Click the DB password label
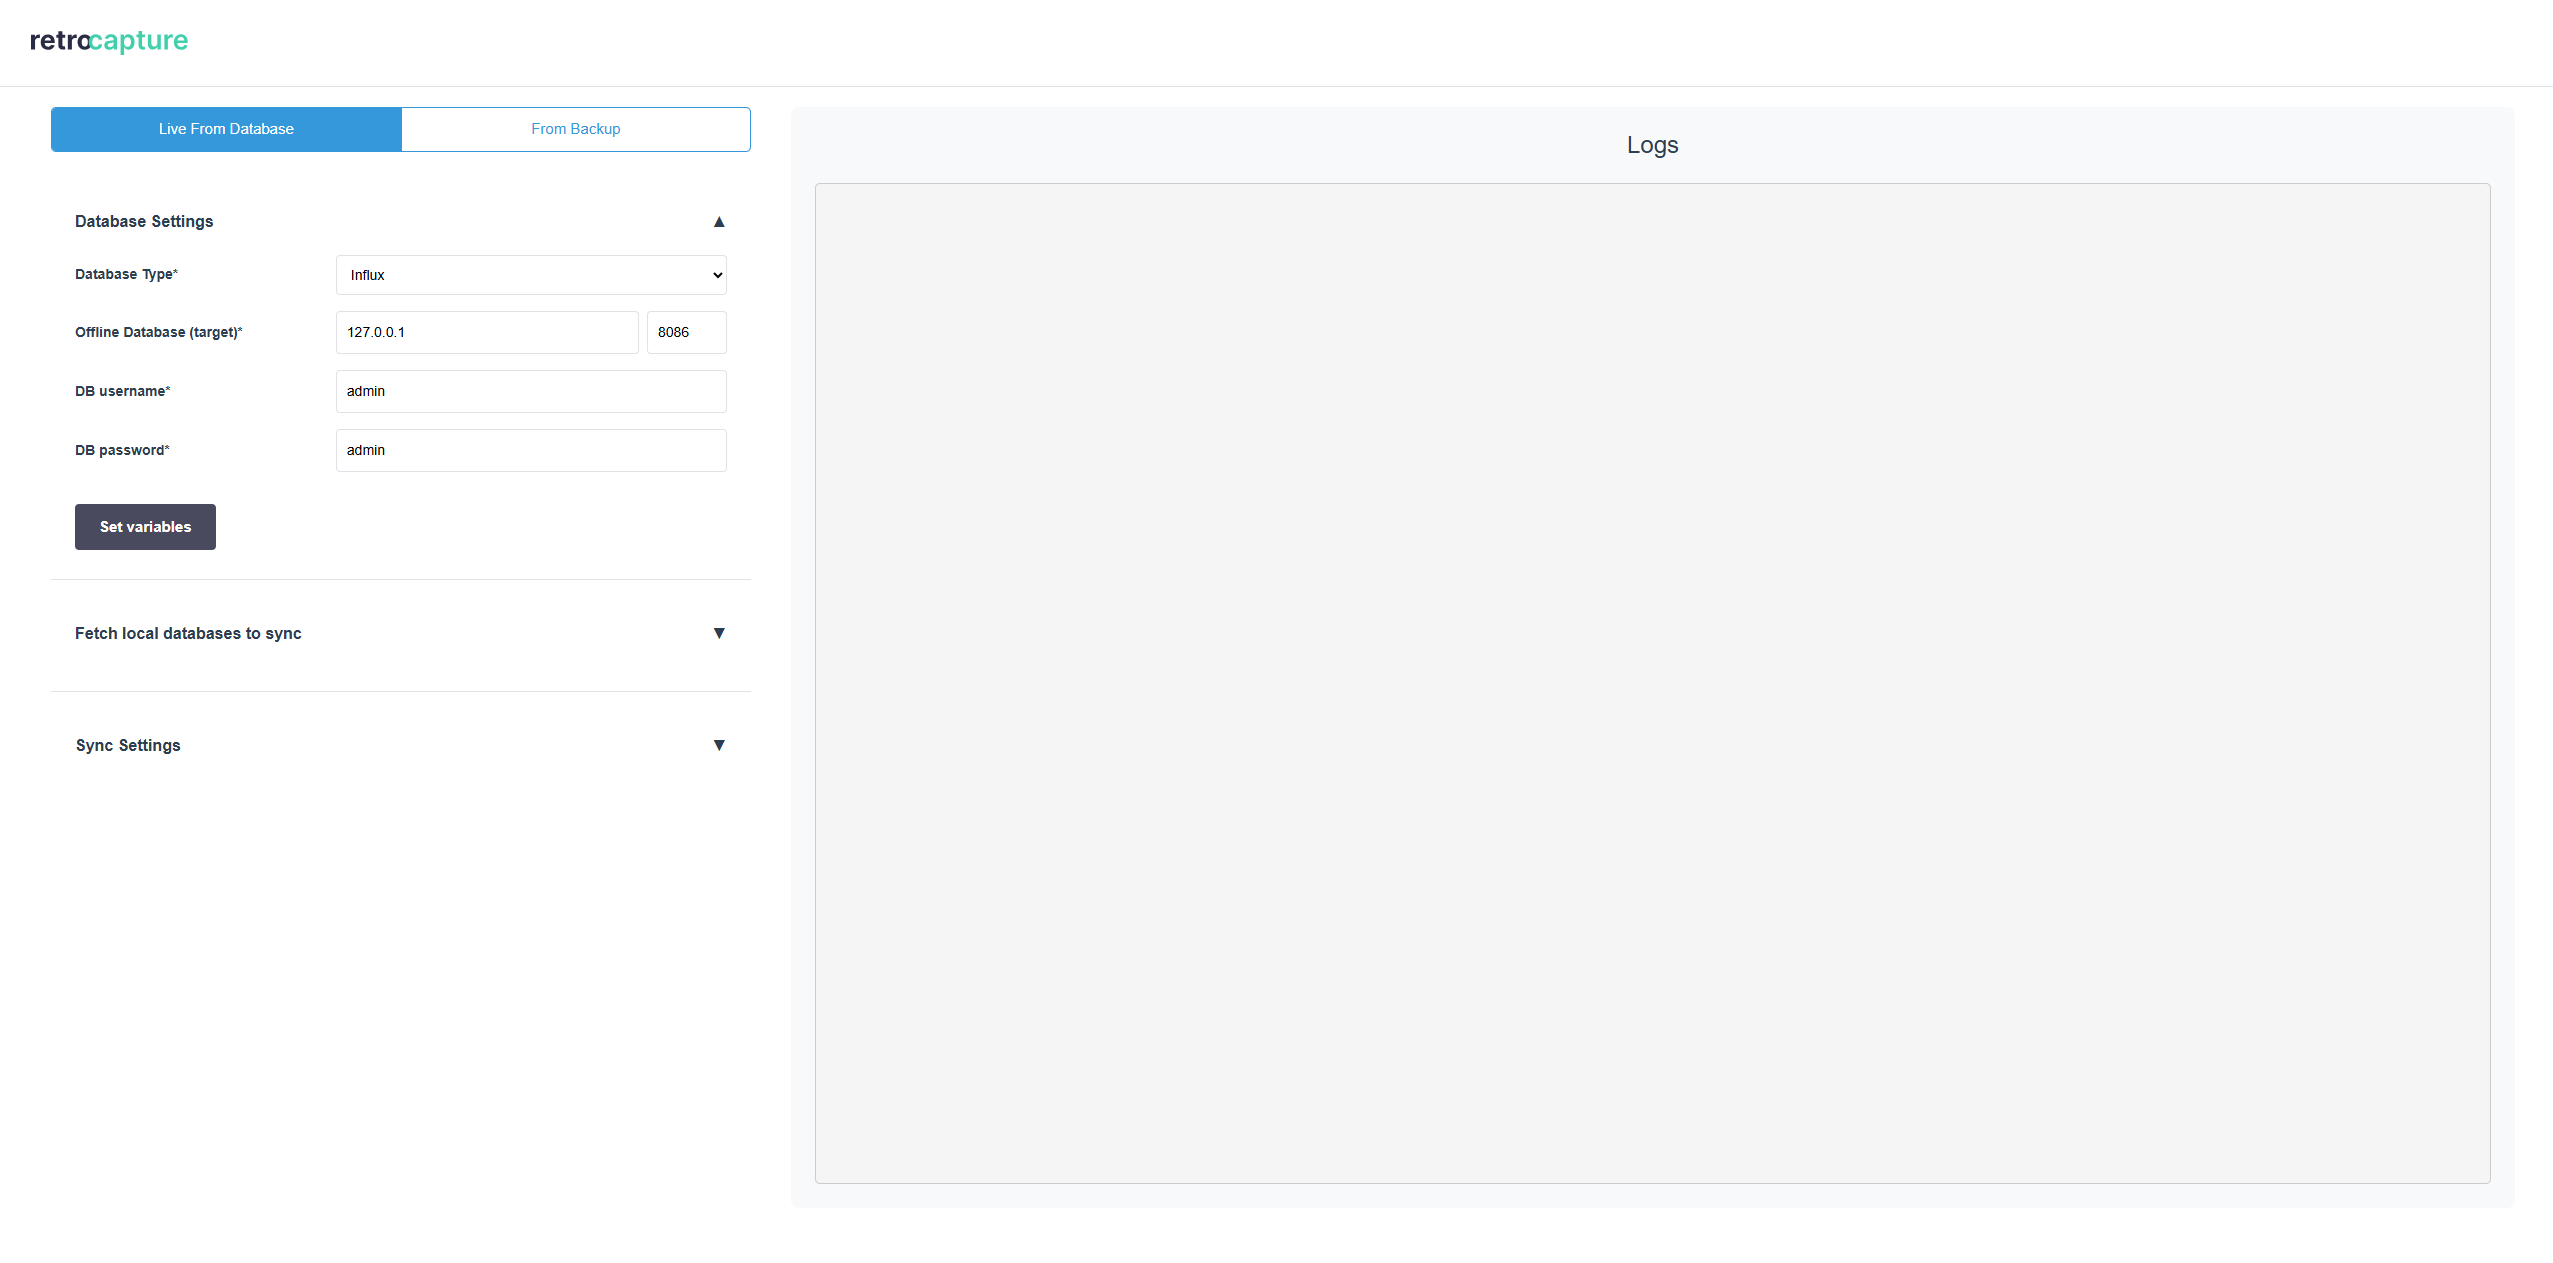 pyautogui.click(x=122, y=450)
